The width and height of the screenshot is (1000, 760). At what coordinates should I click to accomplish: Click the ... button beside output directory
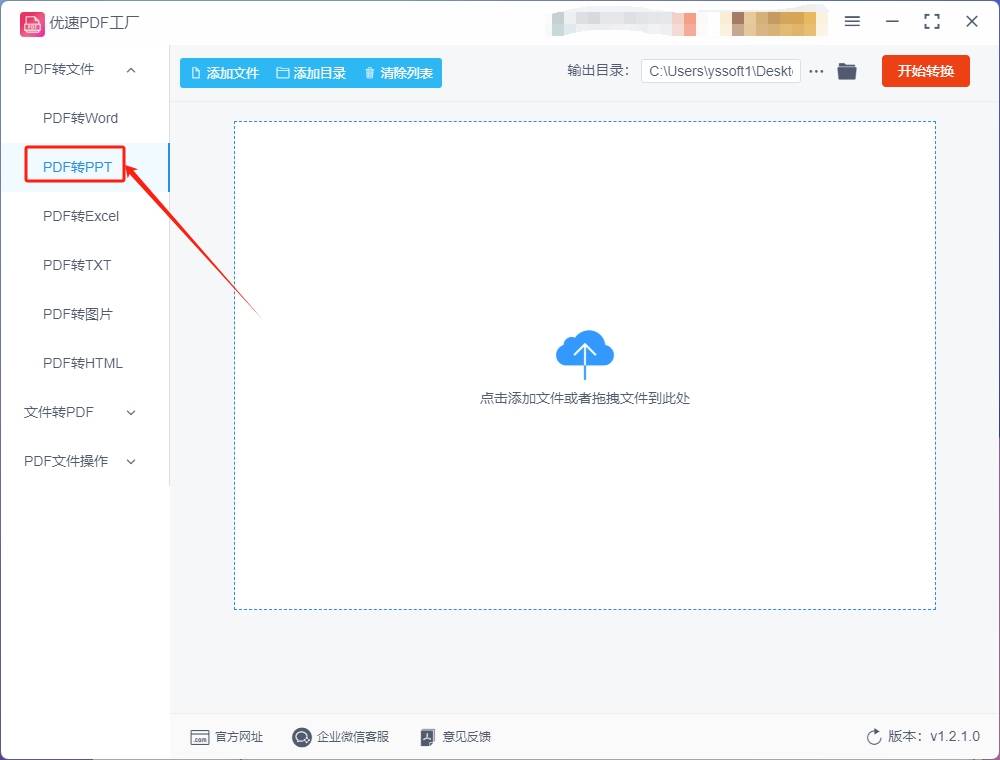click(x=816, y=71)
